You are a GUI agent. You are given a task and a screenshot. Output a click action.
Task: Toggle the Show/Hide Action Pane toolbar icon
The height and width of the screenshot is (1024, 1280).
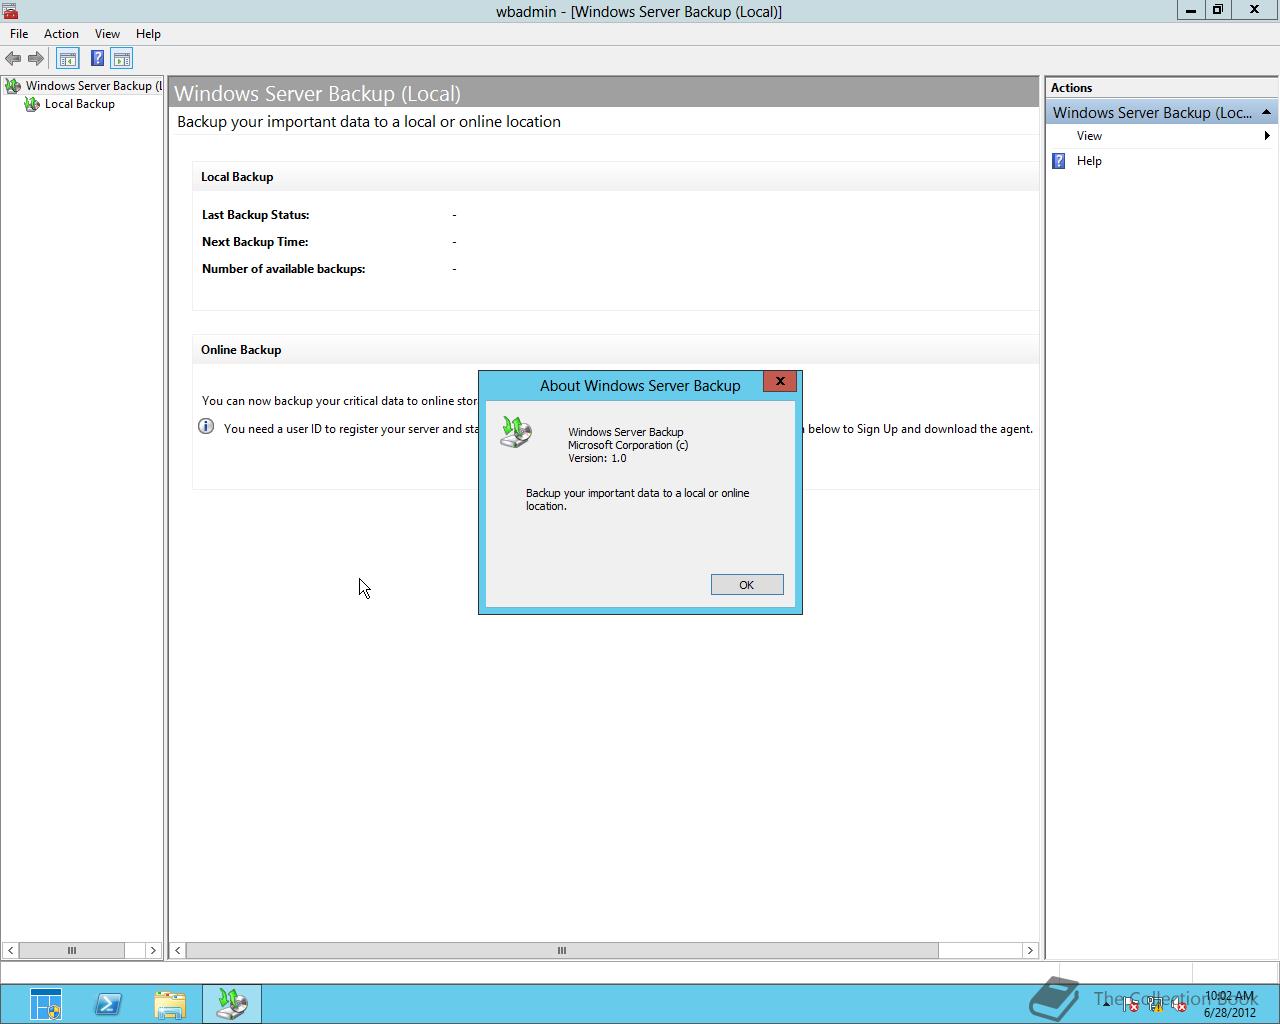(122, 59)
